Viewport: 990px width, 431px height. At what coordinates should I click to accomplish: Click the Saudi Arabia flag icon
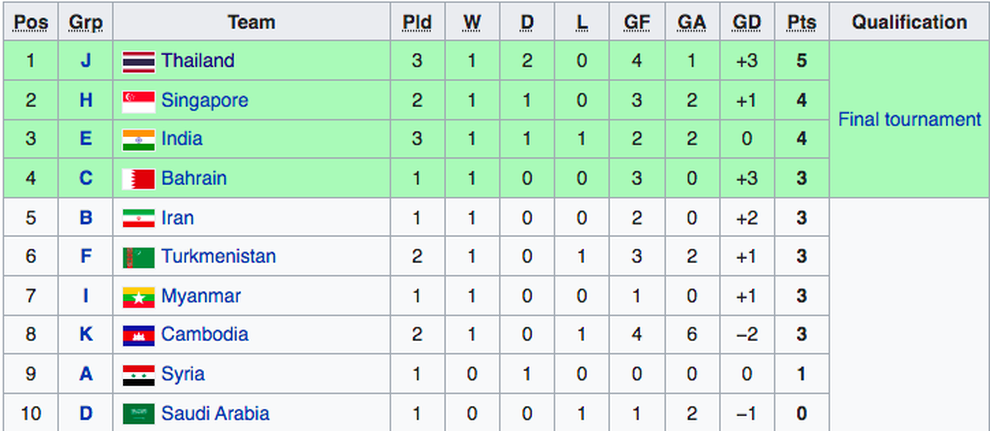point(138,414)
